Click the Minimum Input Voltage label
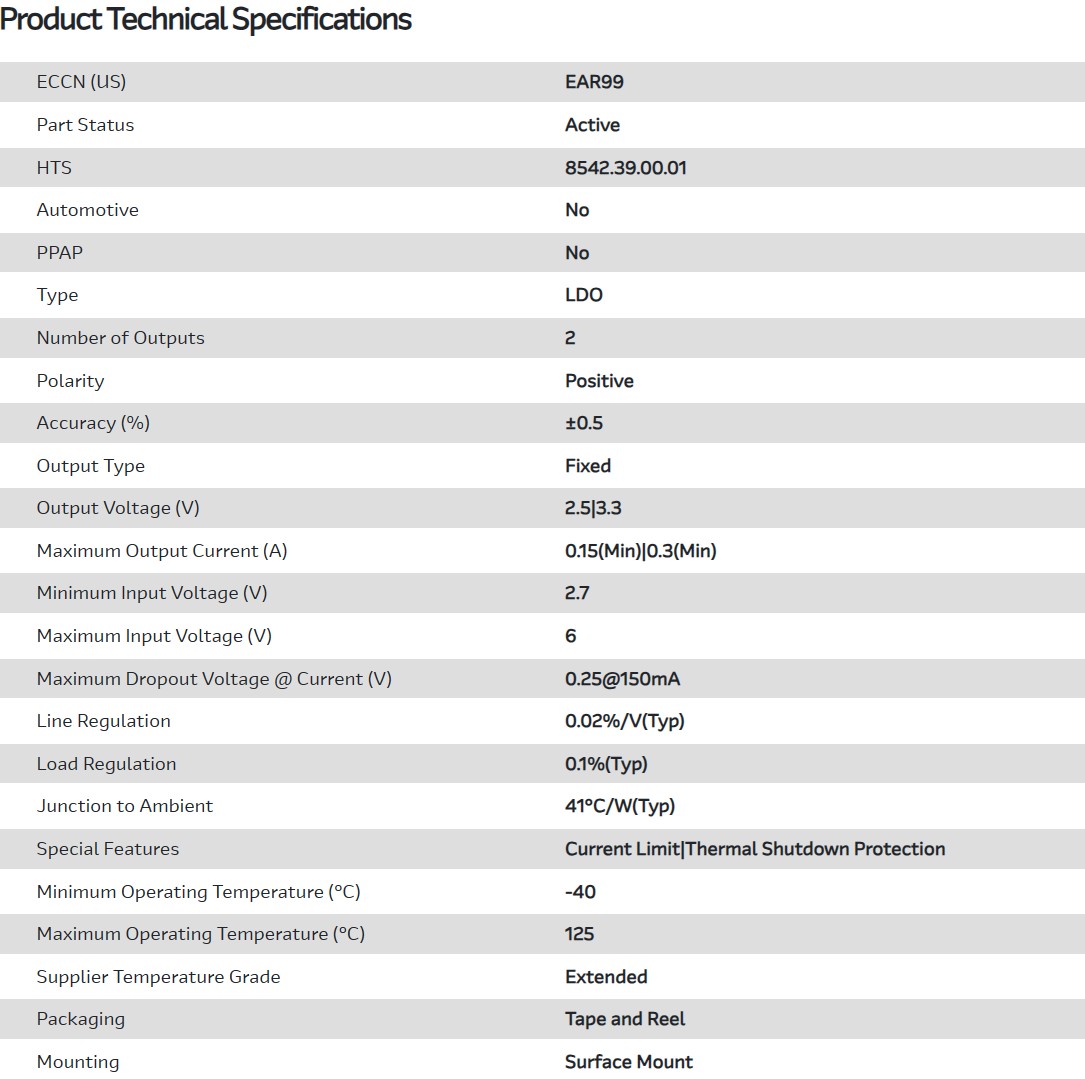This screenshot has width=1085, height=1079. tap(152, 593)
